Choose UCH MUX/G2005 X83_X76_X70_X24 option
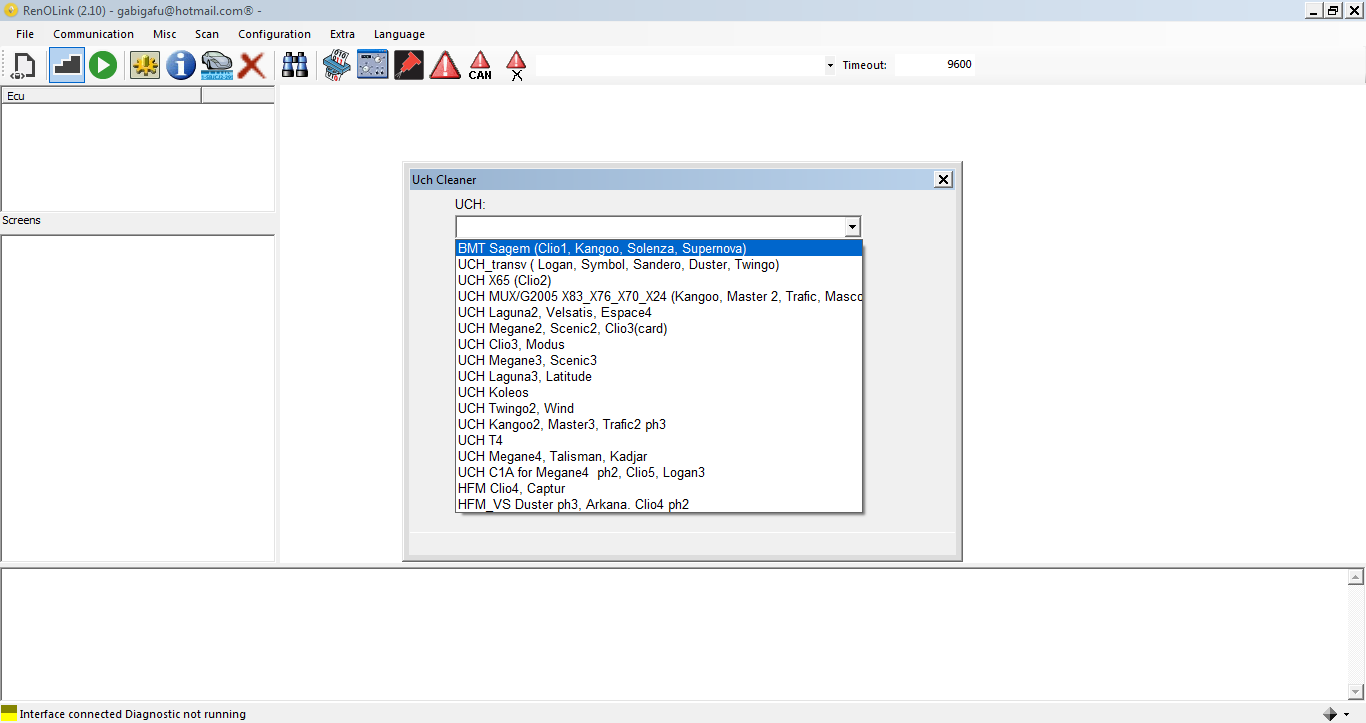Viewport: 1366px width, 723px height. 659,296
